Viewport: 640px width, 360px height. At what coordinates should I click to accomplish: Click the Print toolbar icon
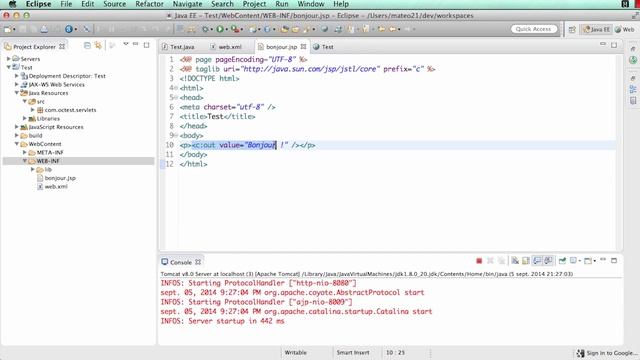44,29
